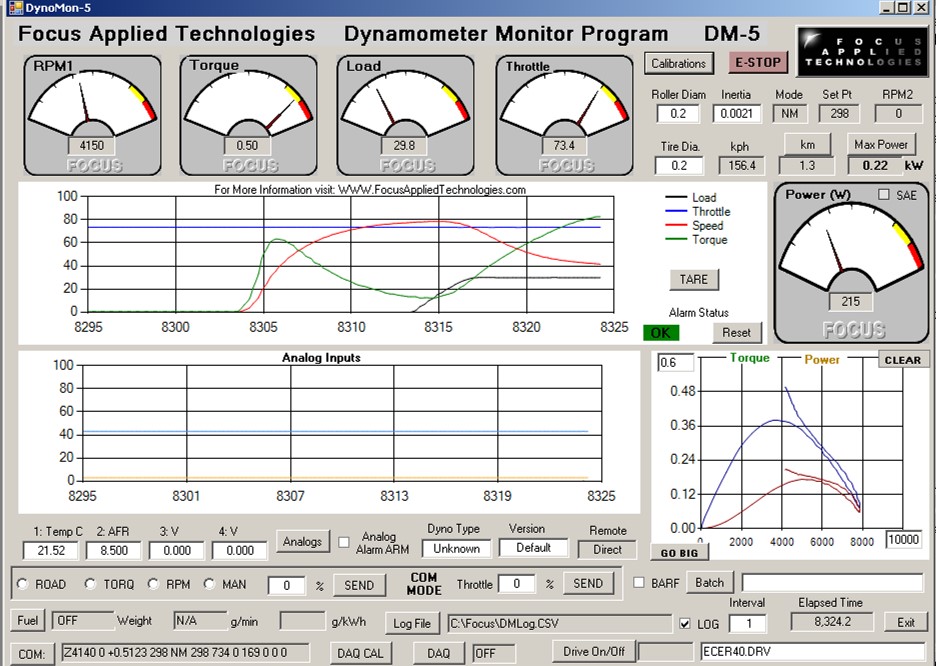Click the 1: Temp C value 21.52
The height and width of the screenshot is (666, 936).
tap(51, 550)
